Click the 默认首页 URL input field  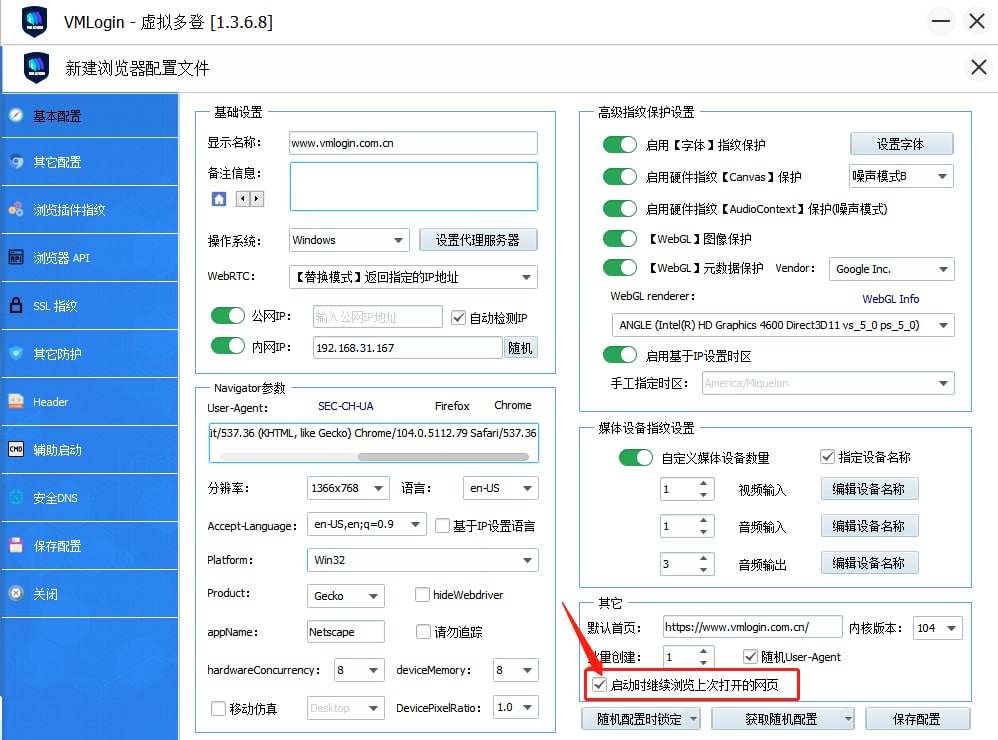coord(752,628)
